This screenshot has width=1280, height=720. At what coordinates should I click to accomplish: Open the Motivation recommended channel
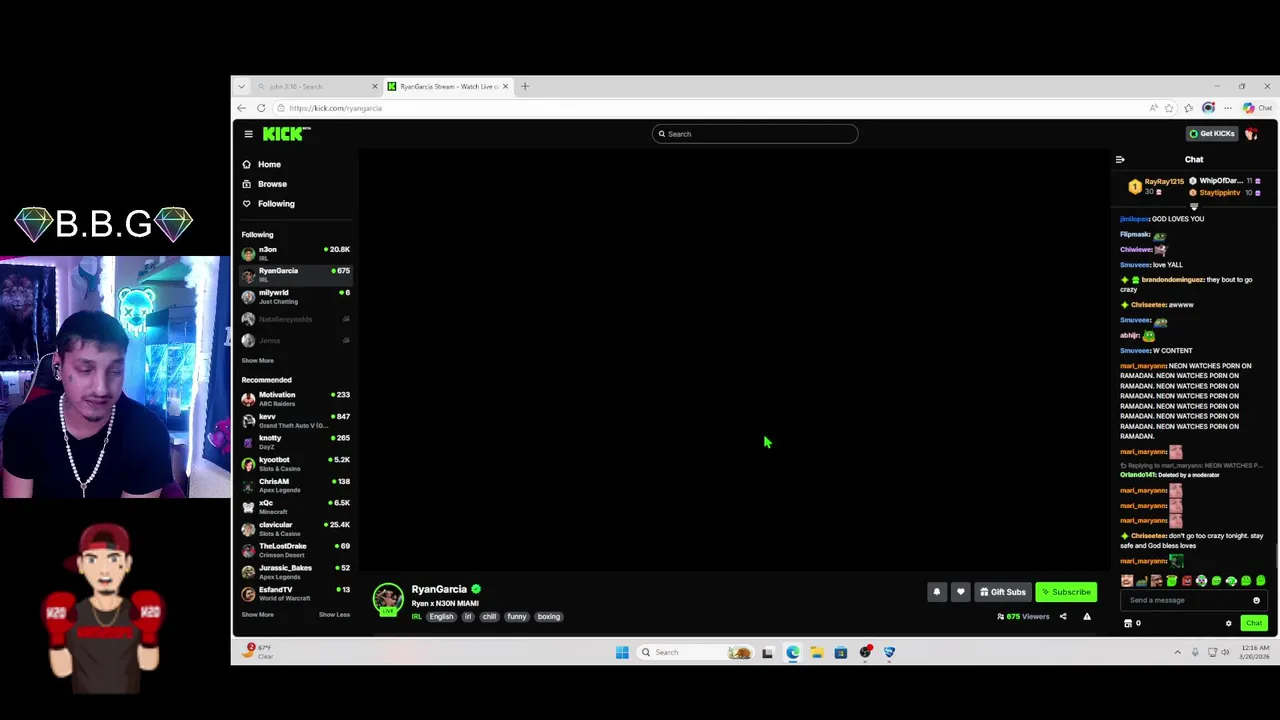(x=296, y=399)
